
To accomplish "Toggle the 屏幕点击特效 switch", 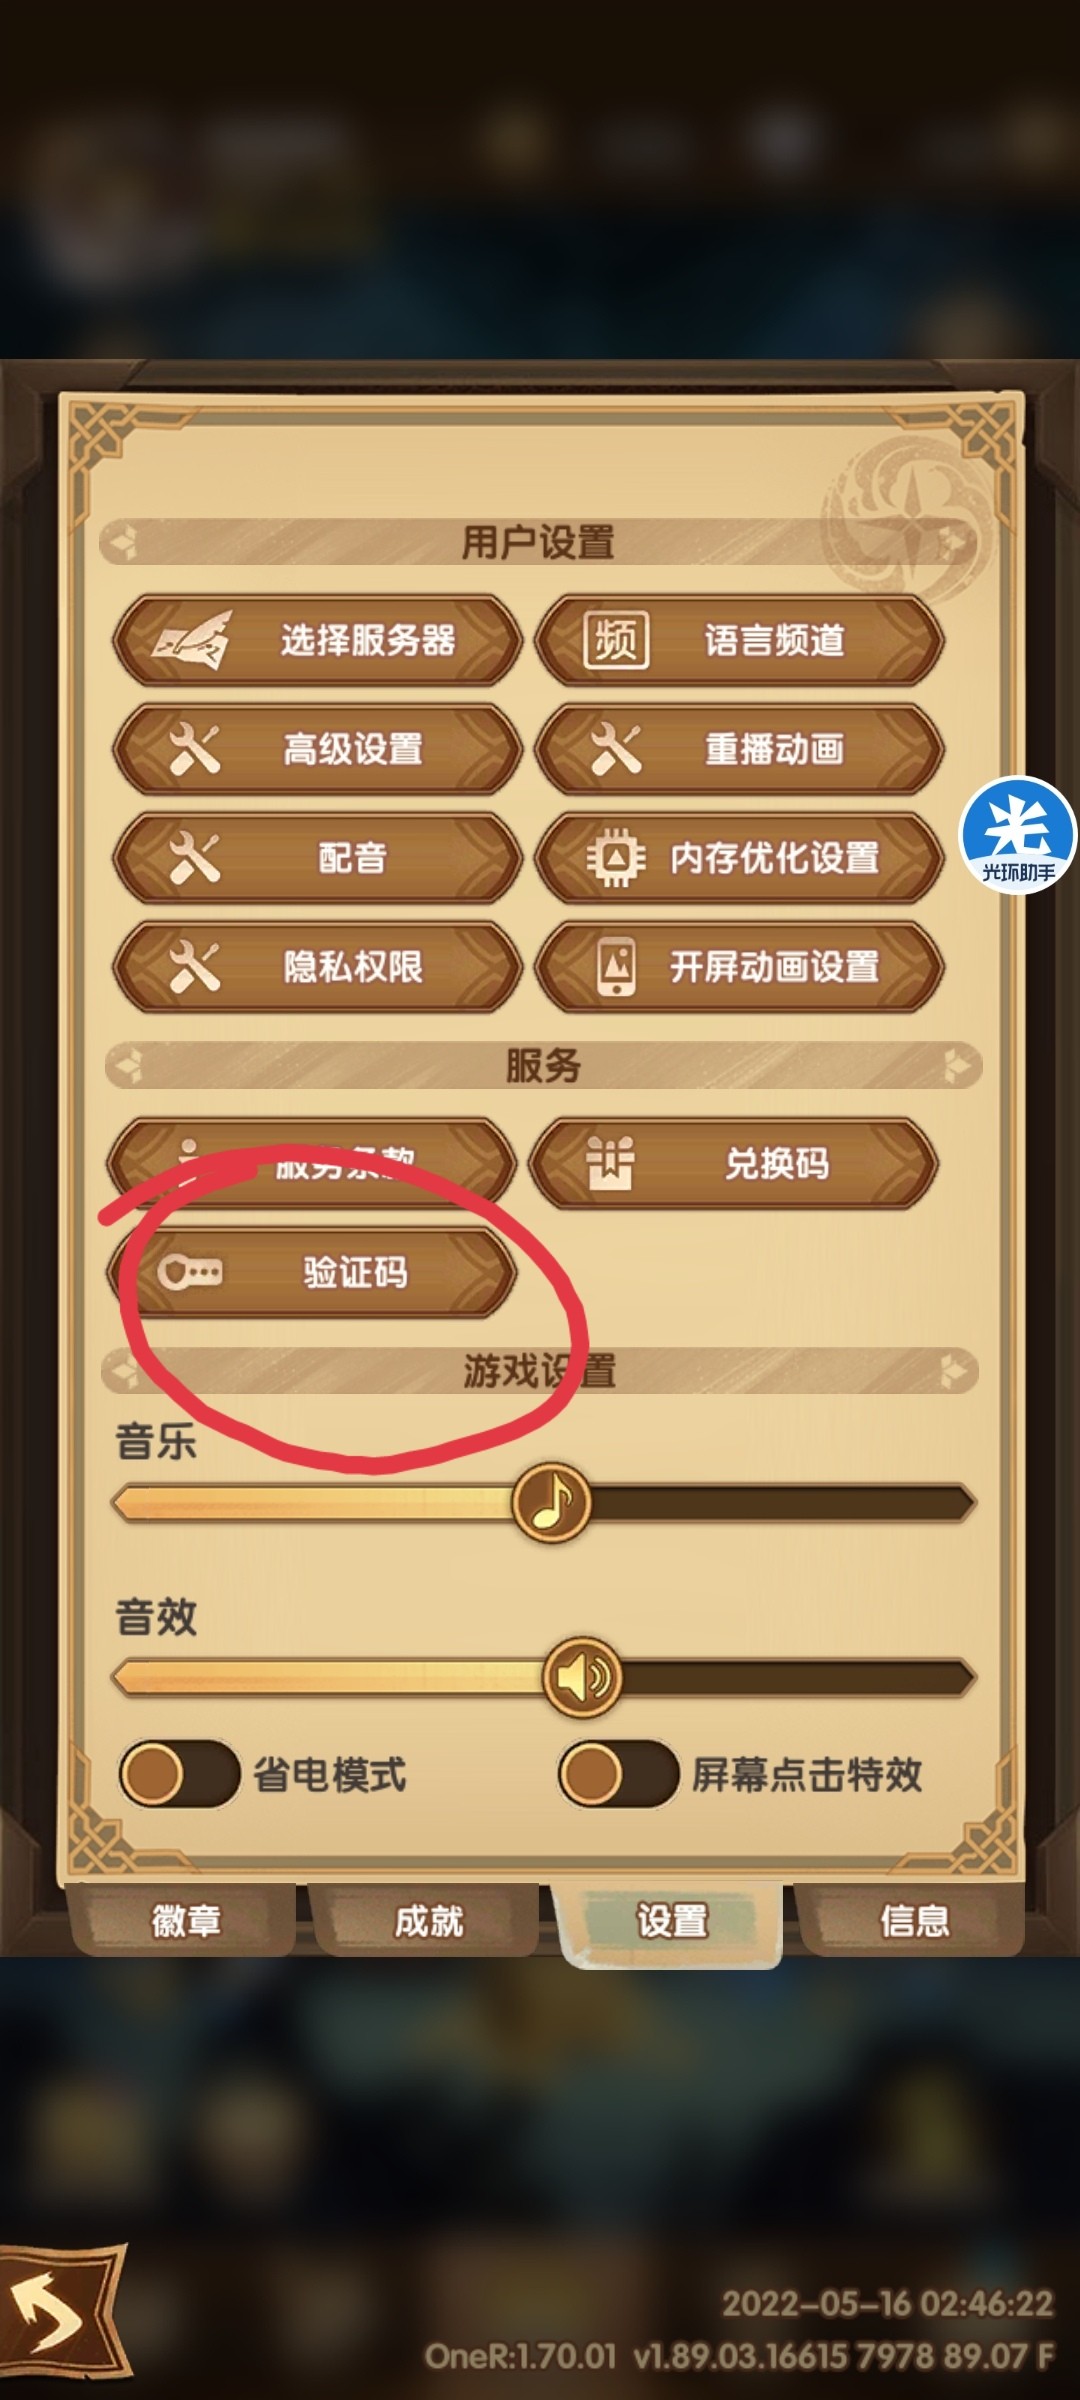I will [619, 1775].
